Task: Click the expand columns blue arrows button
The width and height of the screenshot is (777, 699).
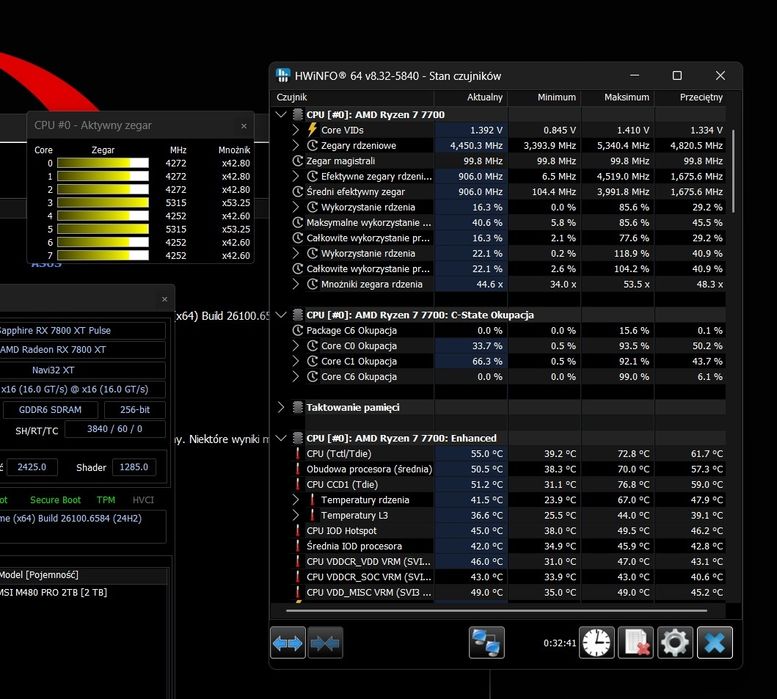Action: [x=287, y=643]
